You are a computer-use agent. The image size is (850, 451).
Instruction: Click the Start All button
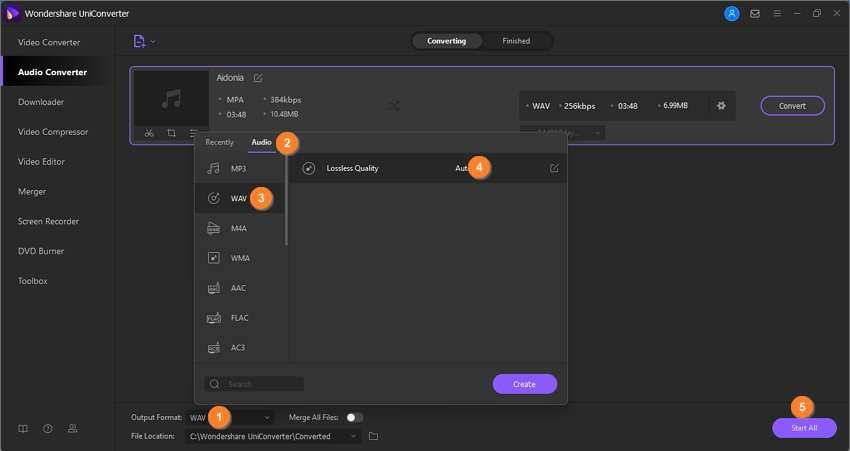804,428
